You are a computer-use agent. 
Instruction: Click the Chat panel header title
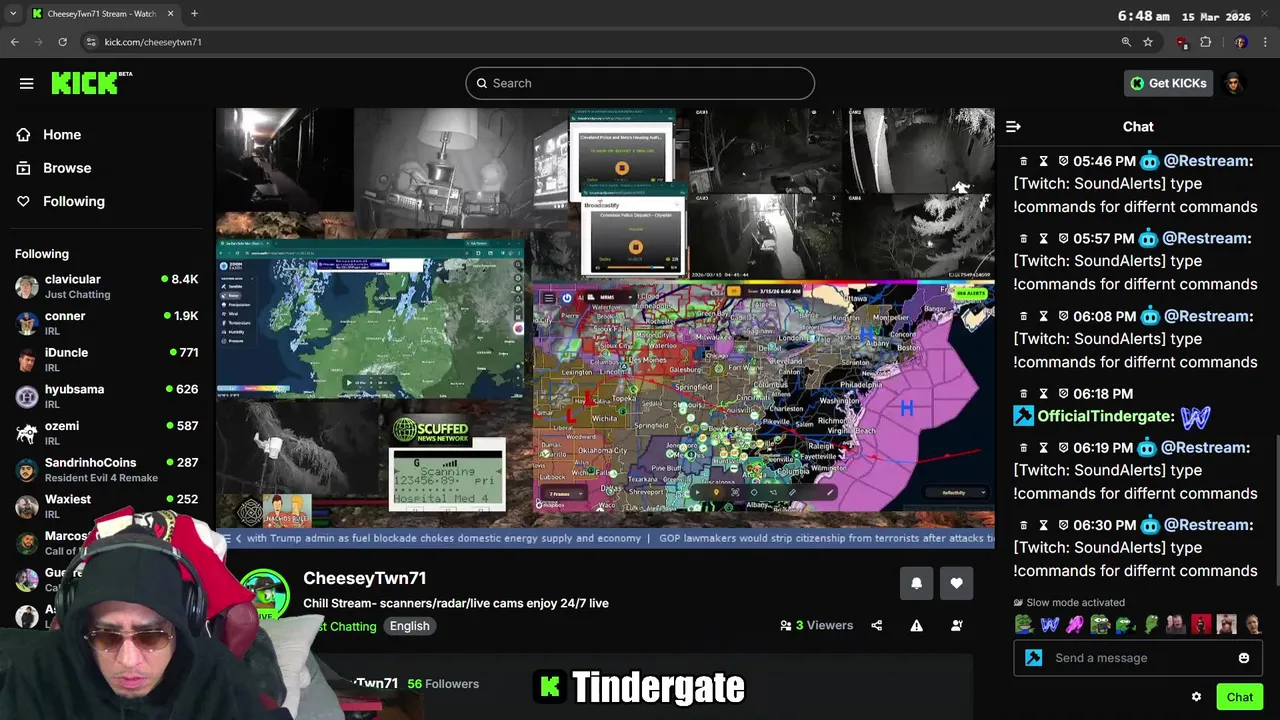(1138, 127)
